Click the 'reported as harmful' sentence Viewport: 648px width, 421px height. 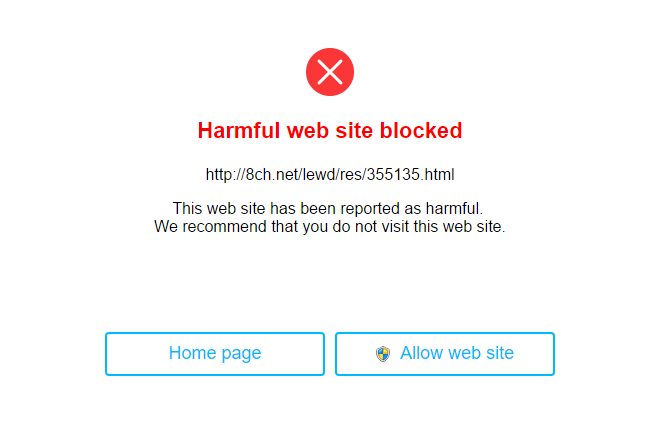click(x=327, y=208)
